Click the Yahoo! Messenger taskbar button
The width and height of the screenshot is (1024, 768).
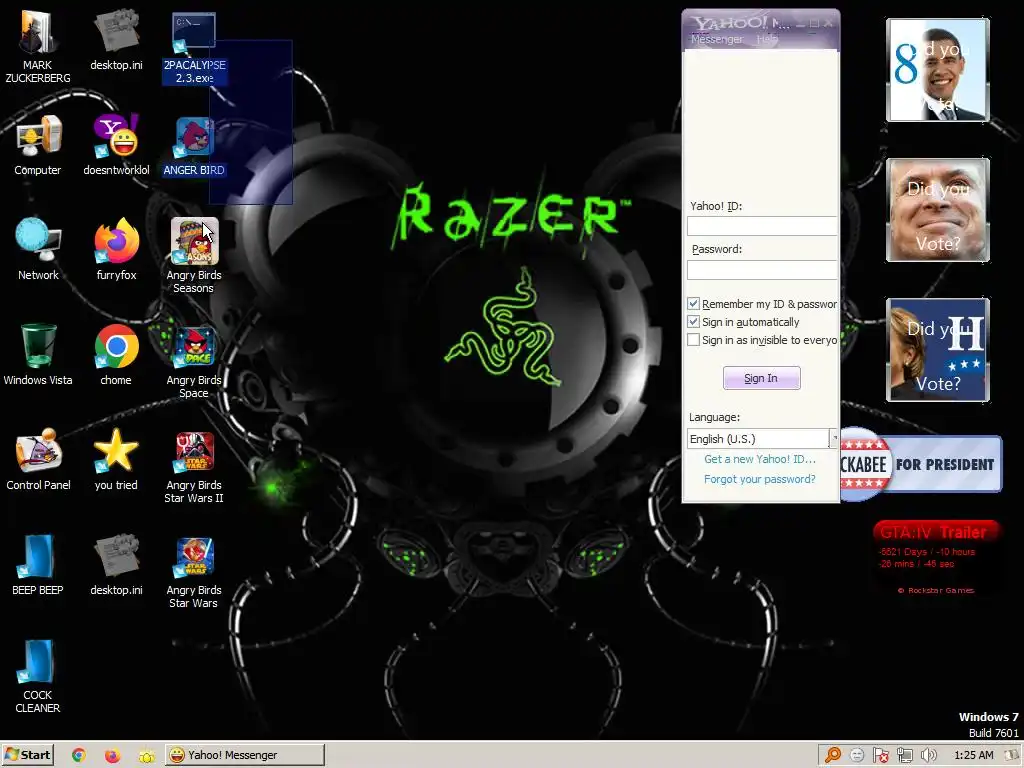[x=244, y=755]
